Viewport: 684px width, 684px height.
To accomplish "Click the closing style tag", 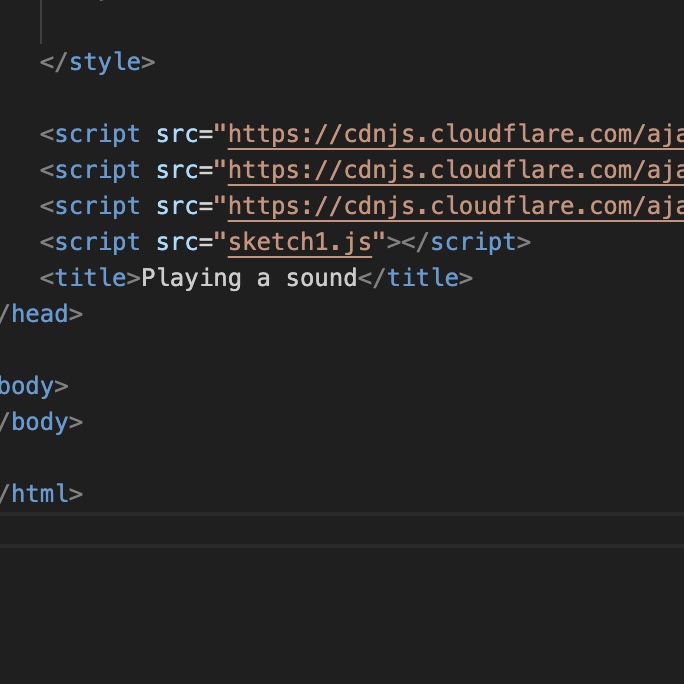I will (x=97, y=62).
